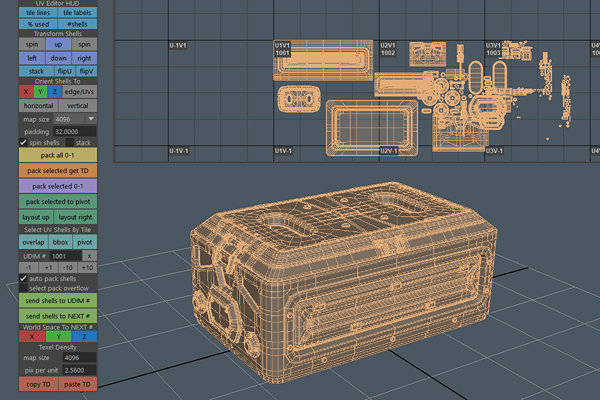
Task: Click the red X orient shells button
Action: point(26,92)
